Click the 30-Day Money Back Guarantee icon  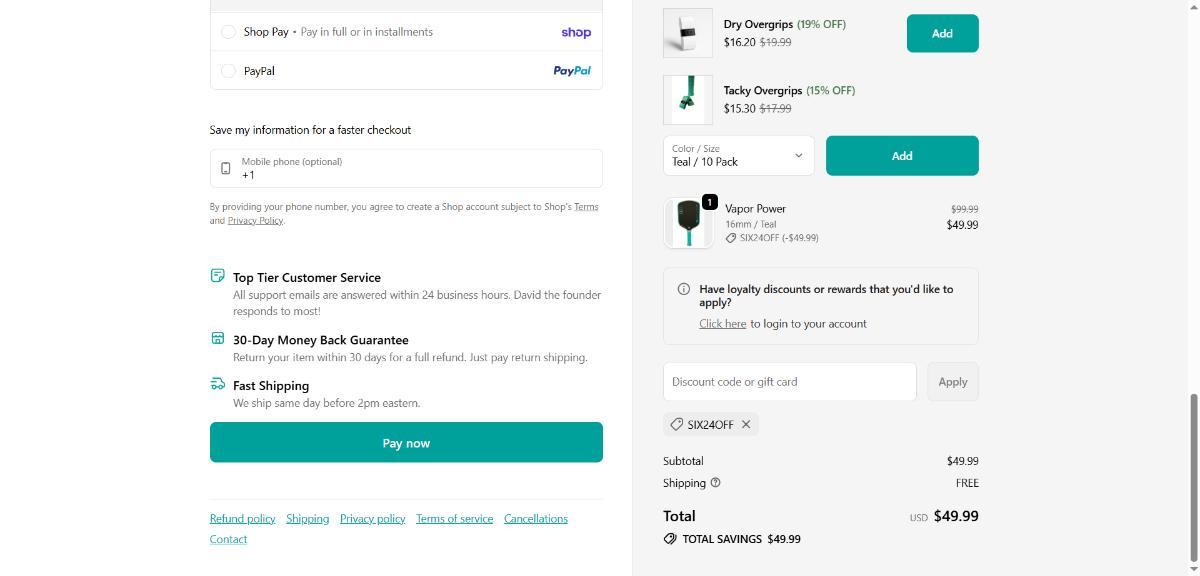(x=218, y=339)
